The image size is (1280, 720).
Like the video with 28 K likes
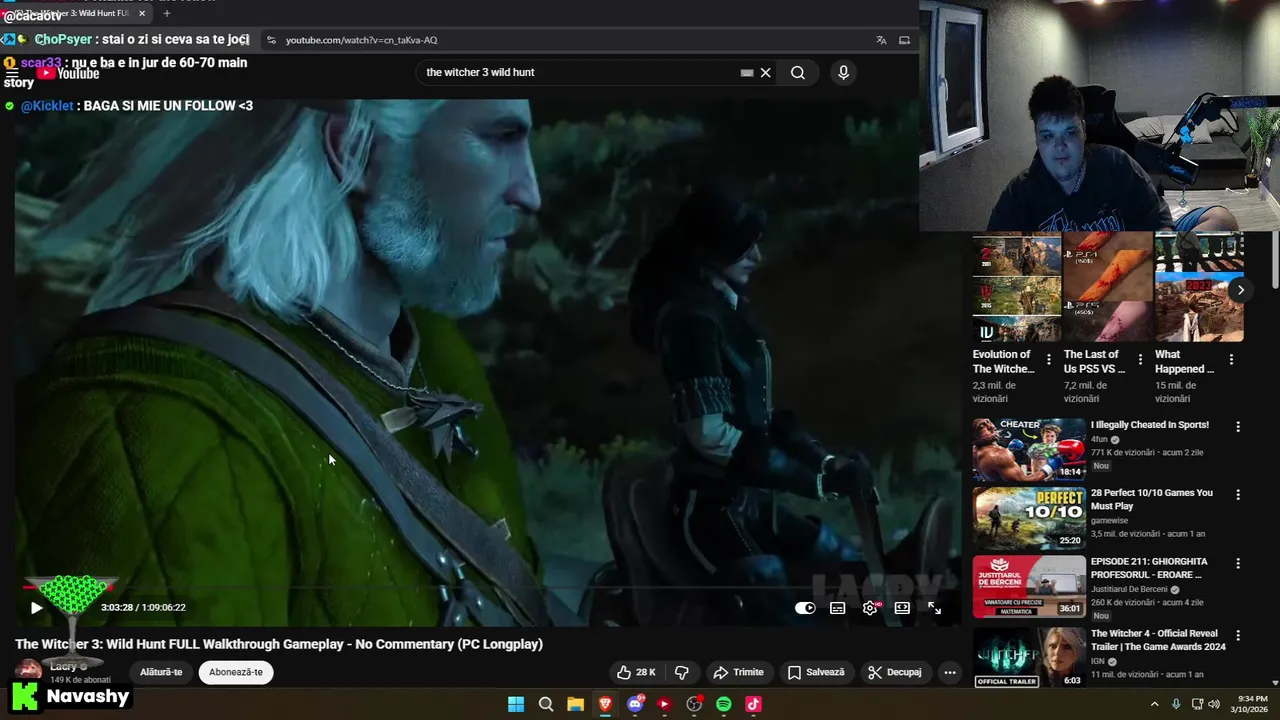coord(636,672)
